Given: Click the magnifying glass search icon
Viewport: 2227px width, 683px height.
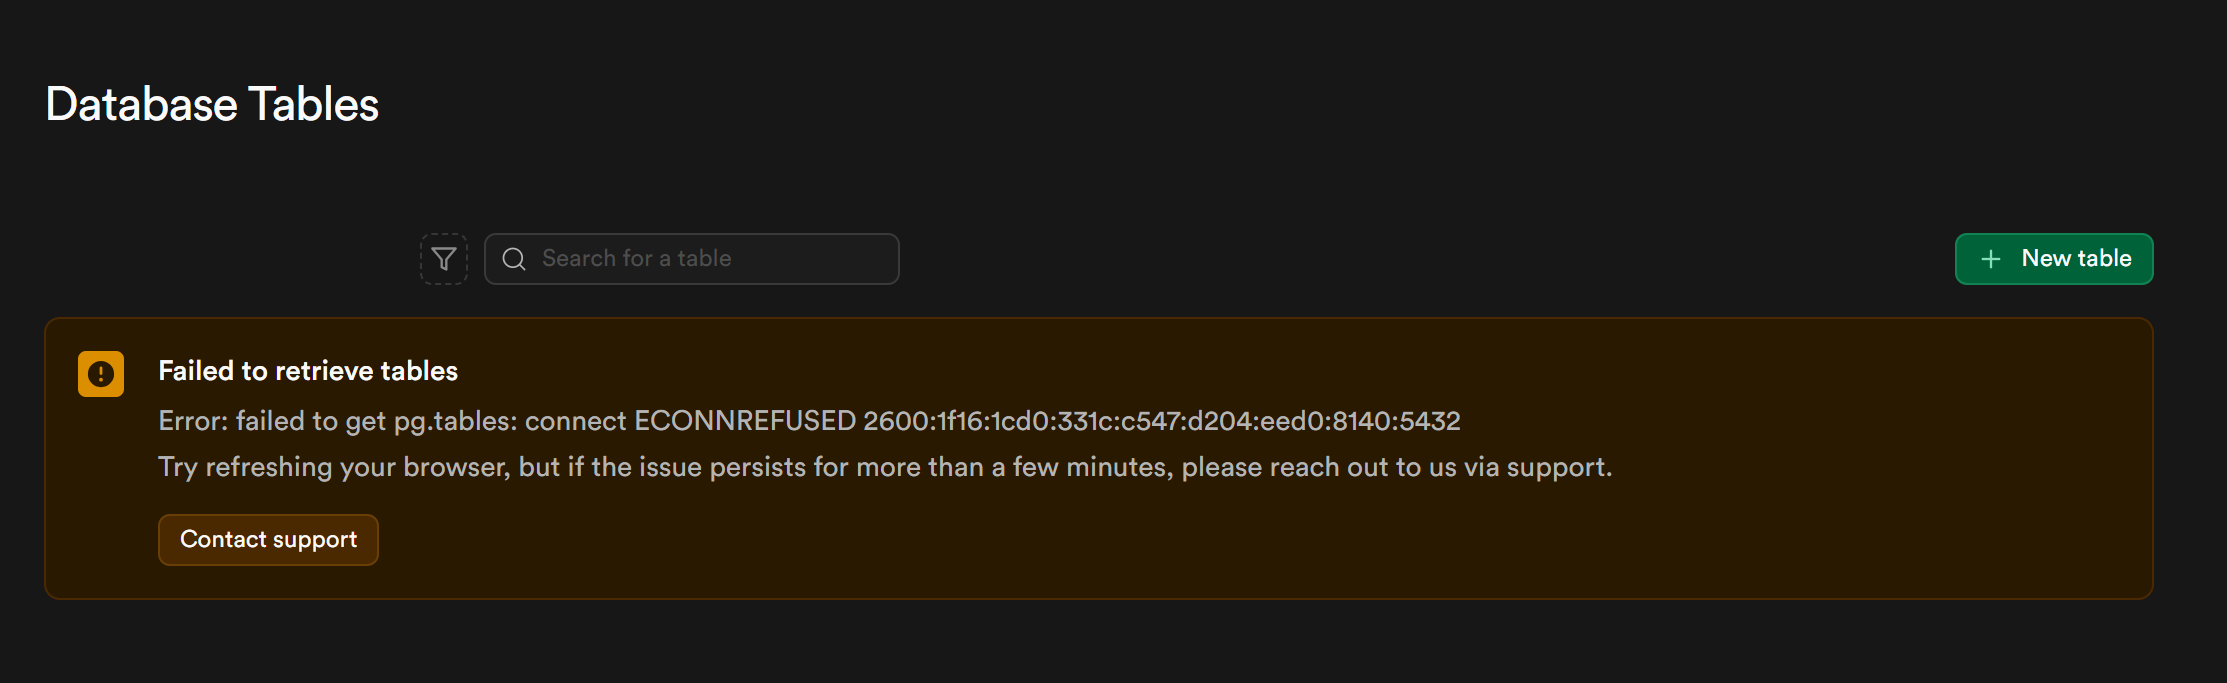Looking at the screenshot, I should [514, 259].
